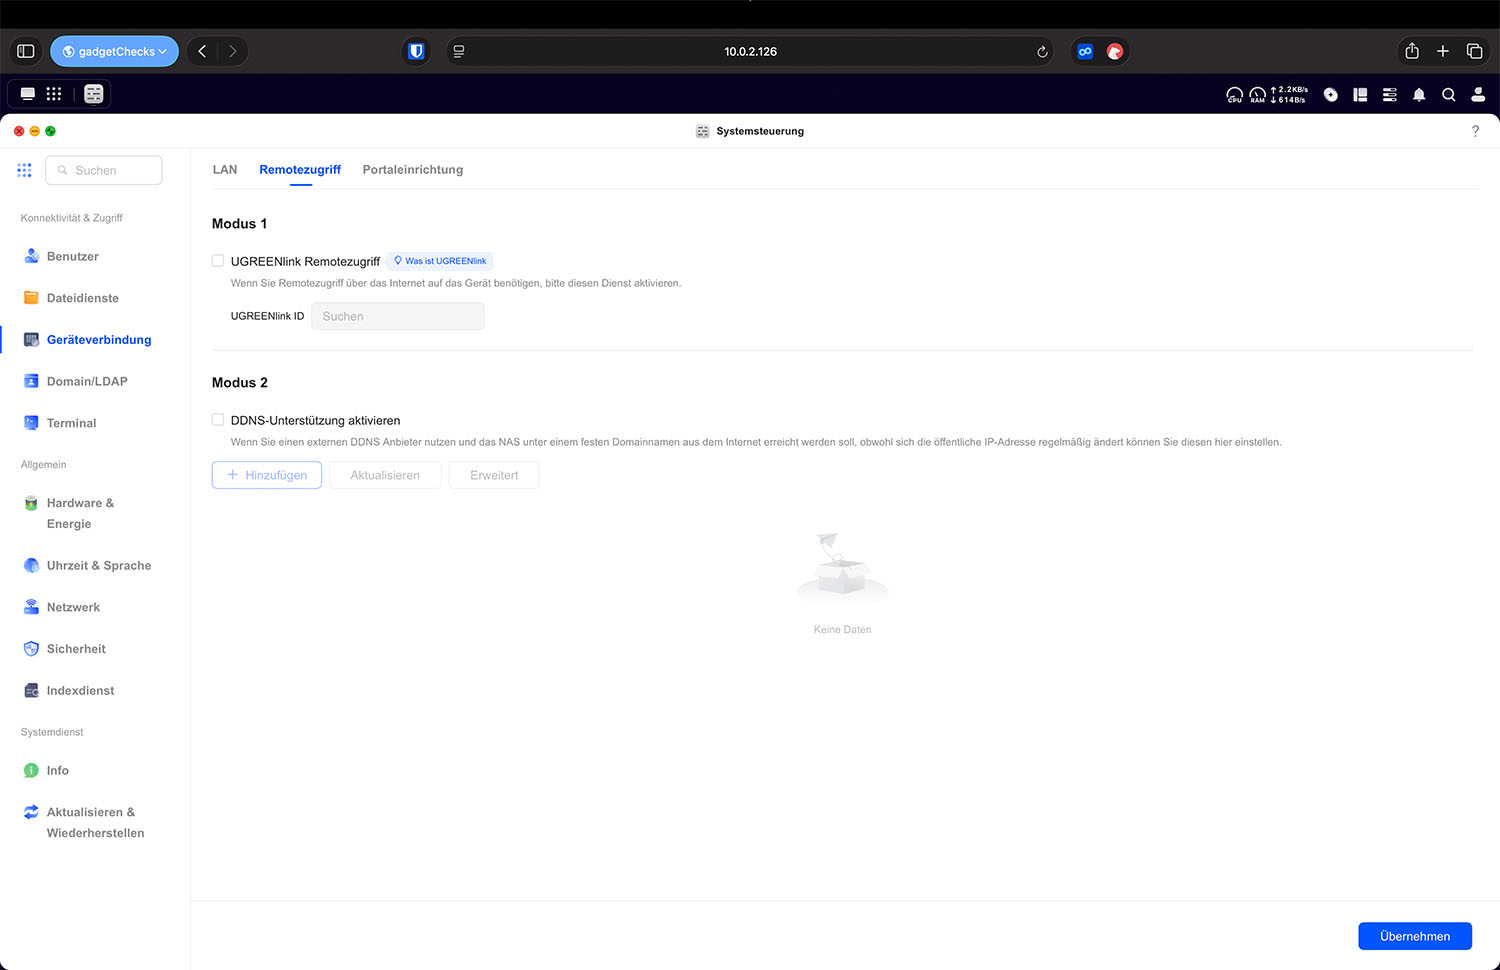Viewport: 1500px width, 970px height.
Task: Open the 'Was ist UGREENlink' link
Action: pos(440,261)
